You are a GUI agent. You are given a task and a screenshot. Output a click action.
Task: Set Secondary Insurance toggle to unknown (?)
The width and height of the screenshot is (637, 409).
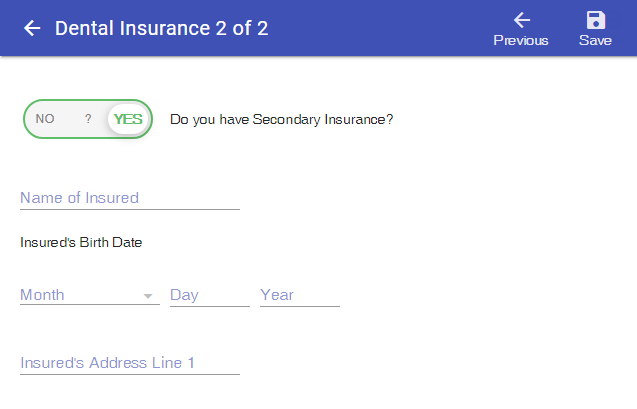click(88, 119)
